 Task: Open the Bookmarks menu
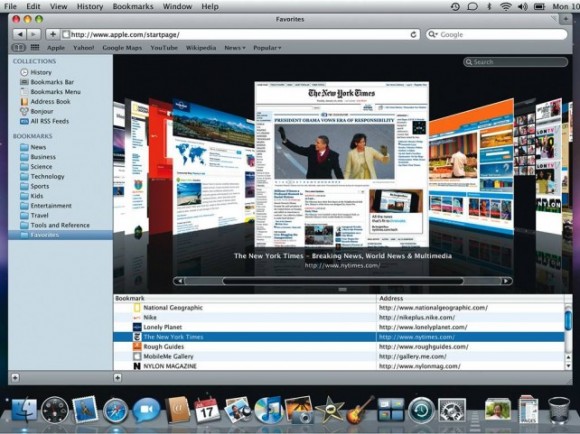pos(133,6)
